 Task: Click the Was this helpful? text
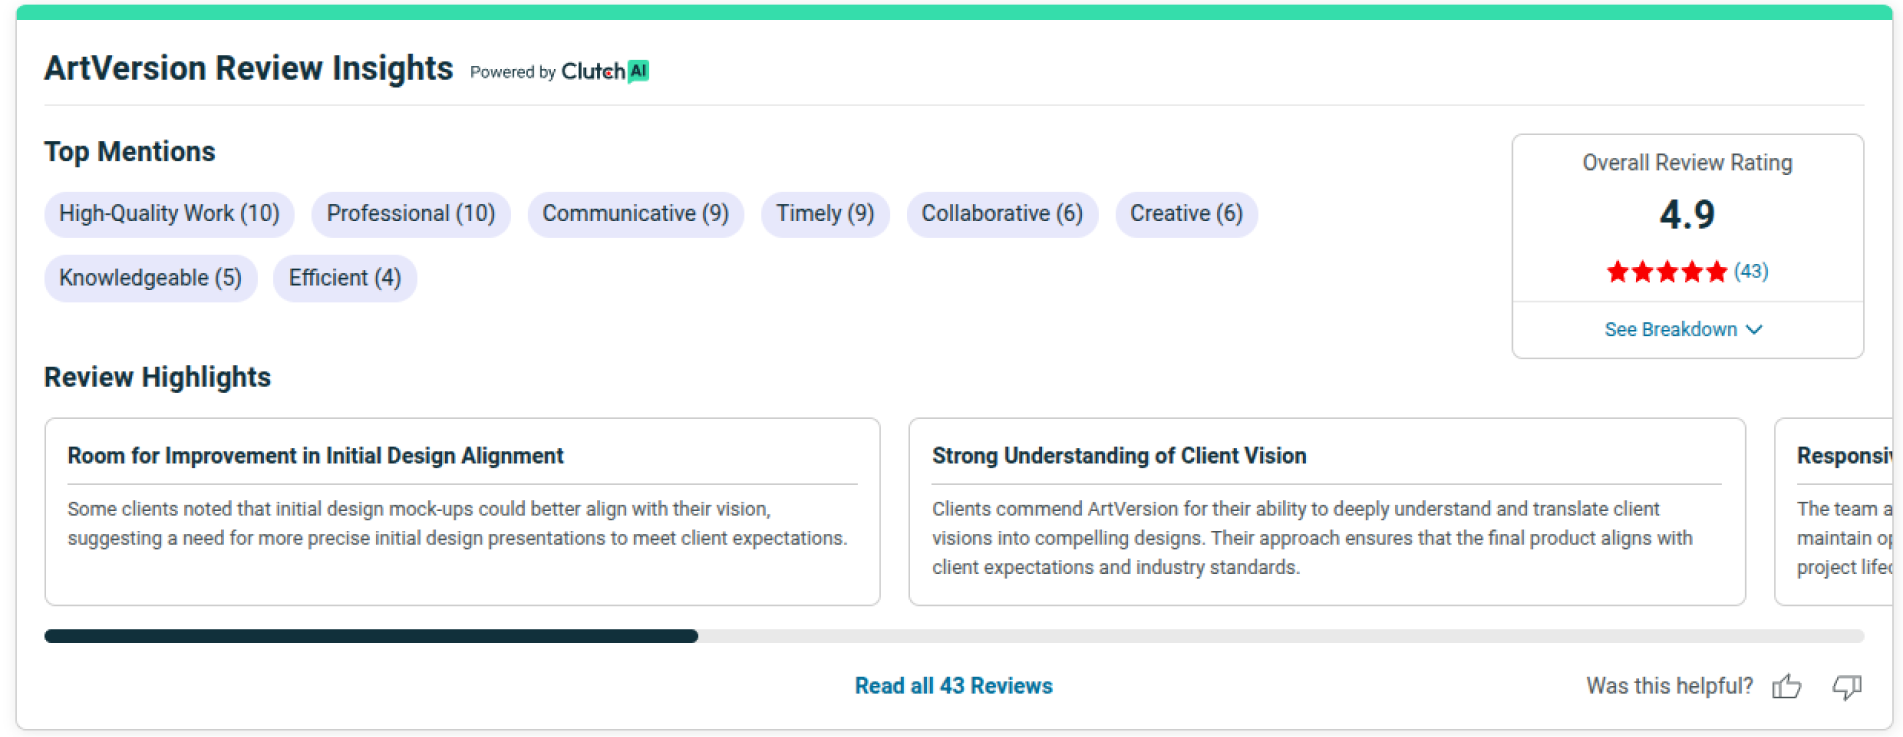coord(1669,686)
